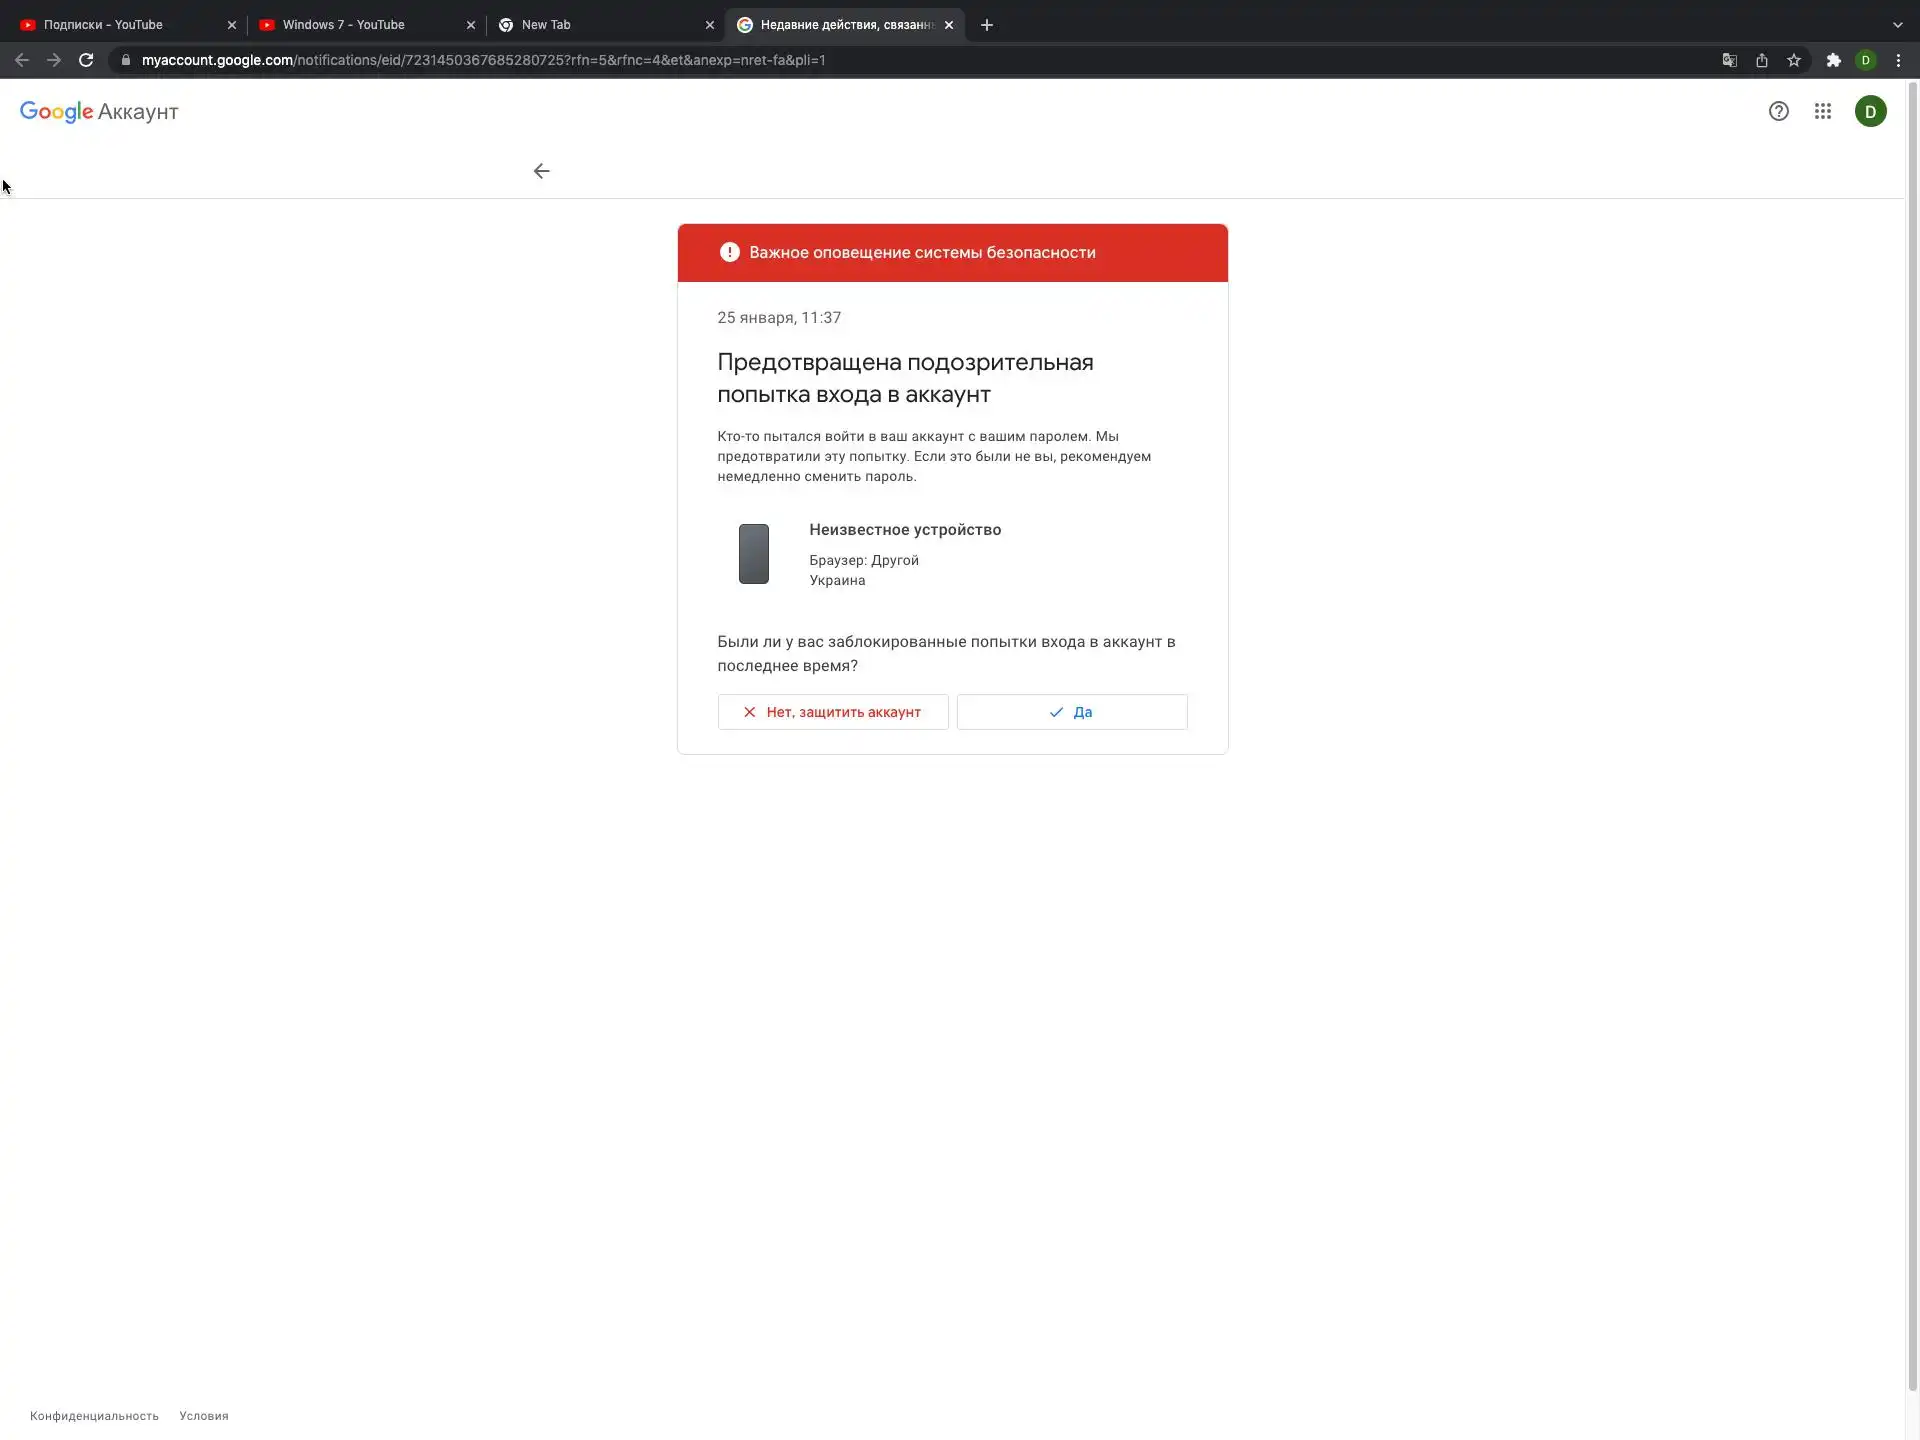
Task: Open the Конфиденциальность footer link
Action: [x=94, y=1416]
